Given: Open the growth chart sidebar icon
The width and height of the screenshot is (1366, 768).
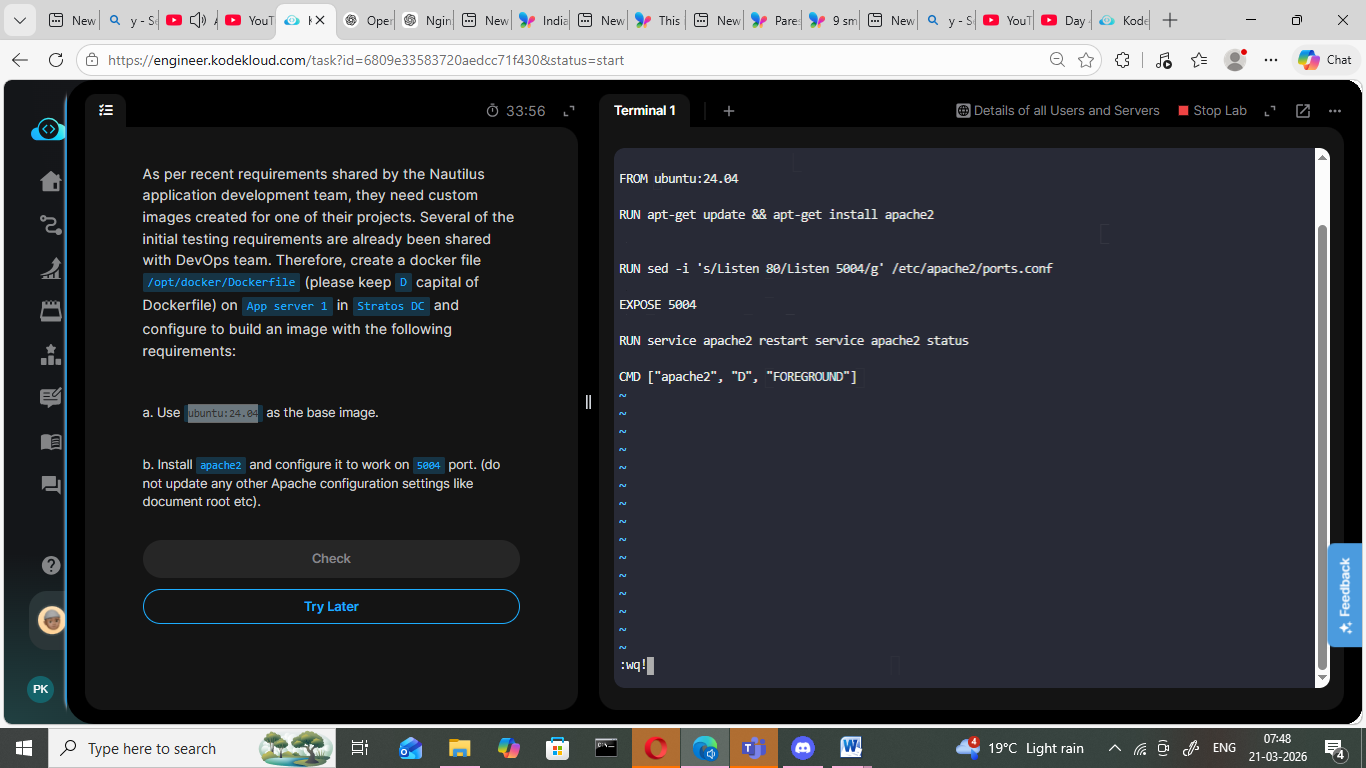Looking at the screenshot, I should pyautogui.click(x=51, y=267).
